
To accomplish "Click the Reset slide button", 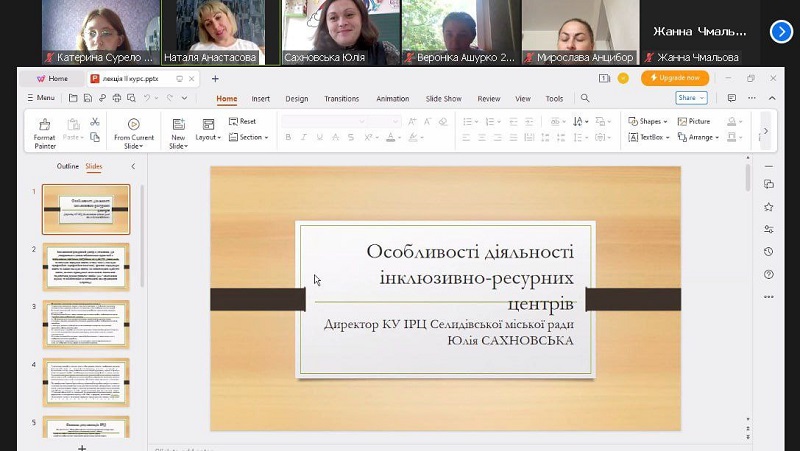I will [242, 121].
